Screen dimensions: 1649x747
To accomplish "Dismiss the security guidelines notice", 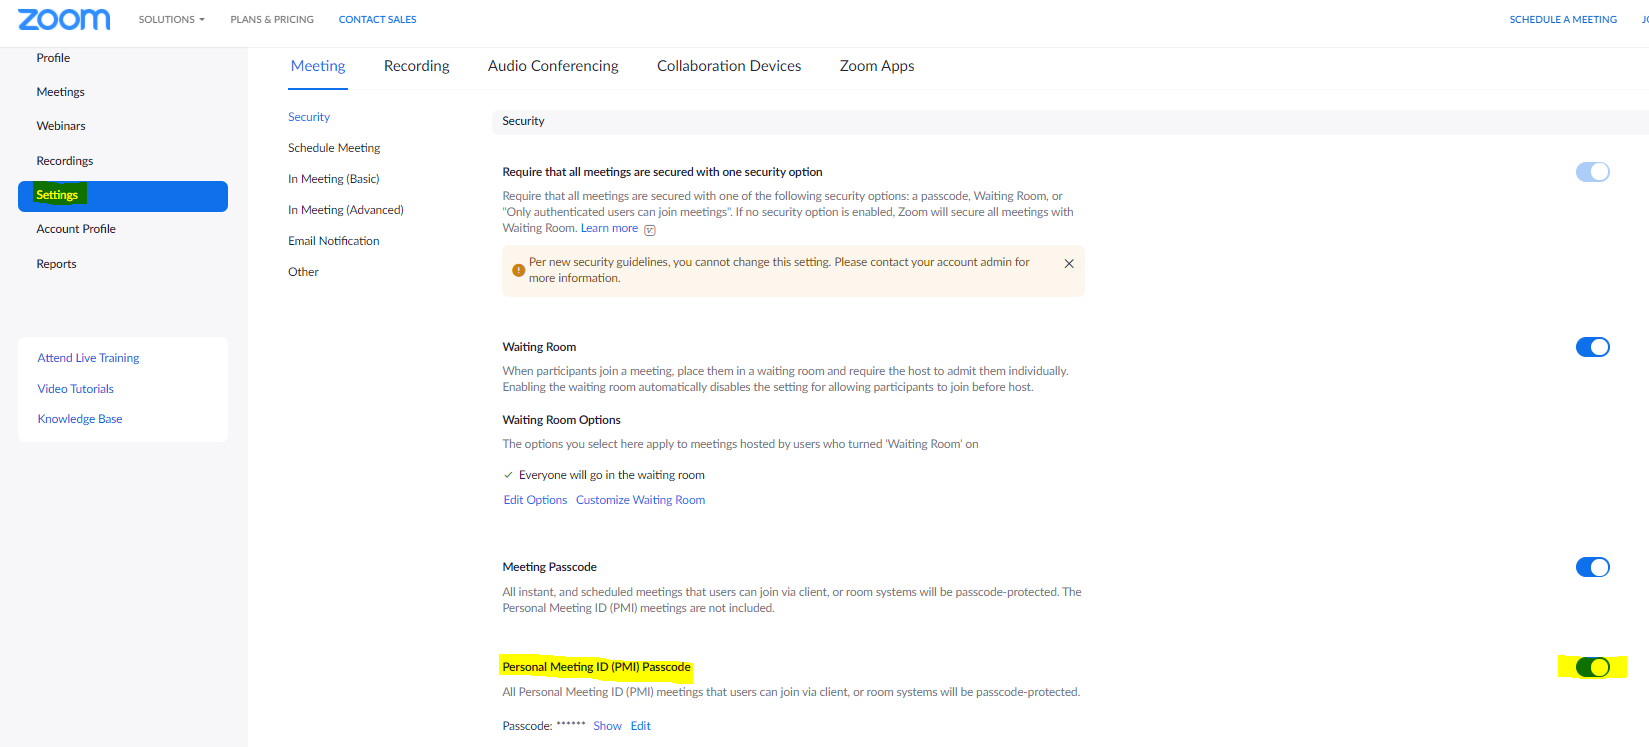I will [1069, 264].
